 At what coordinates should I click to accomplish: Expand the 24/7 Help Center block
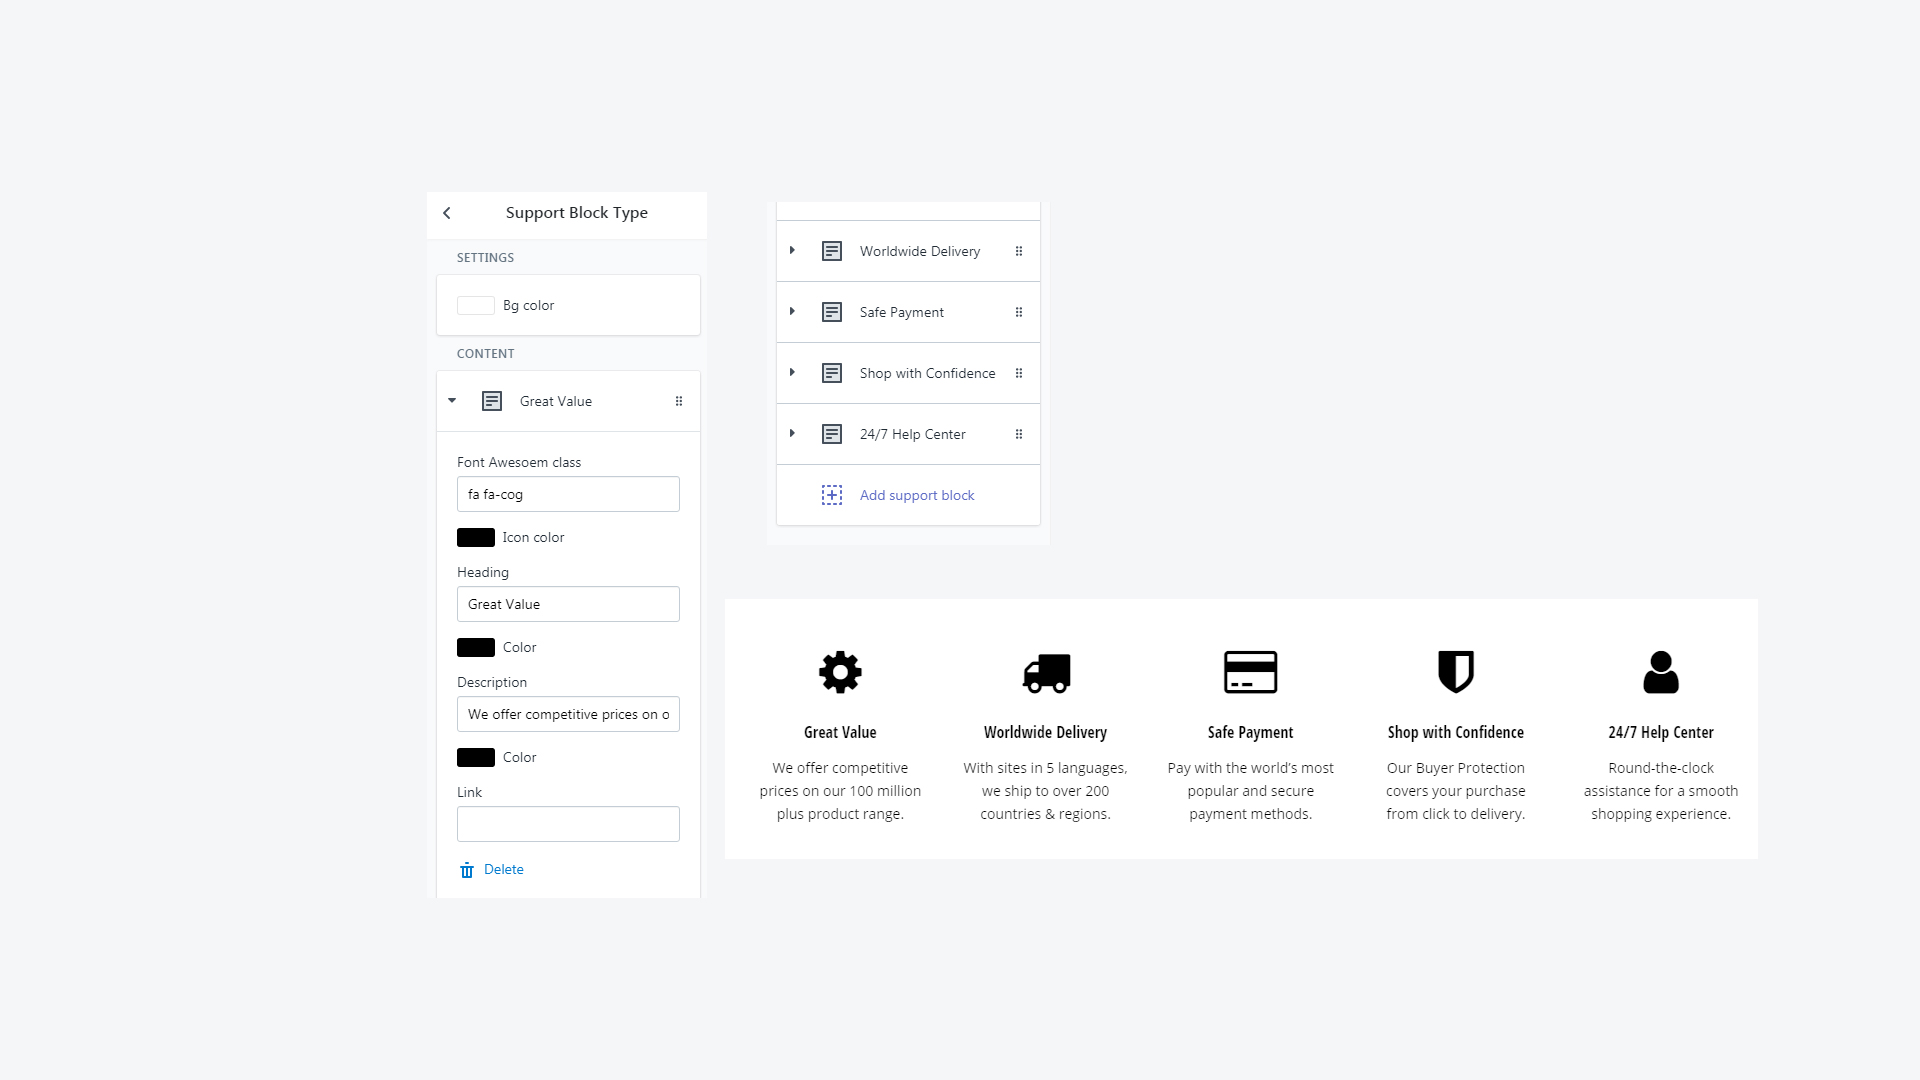793,434
